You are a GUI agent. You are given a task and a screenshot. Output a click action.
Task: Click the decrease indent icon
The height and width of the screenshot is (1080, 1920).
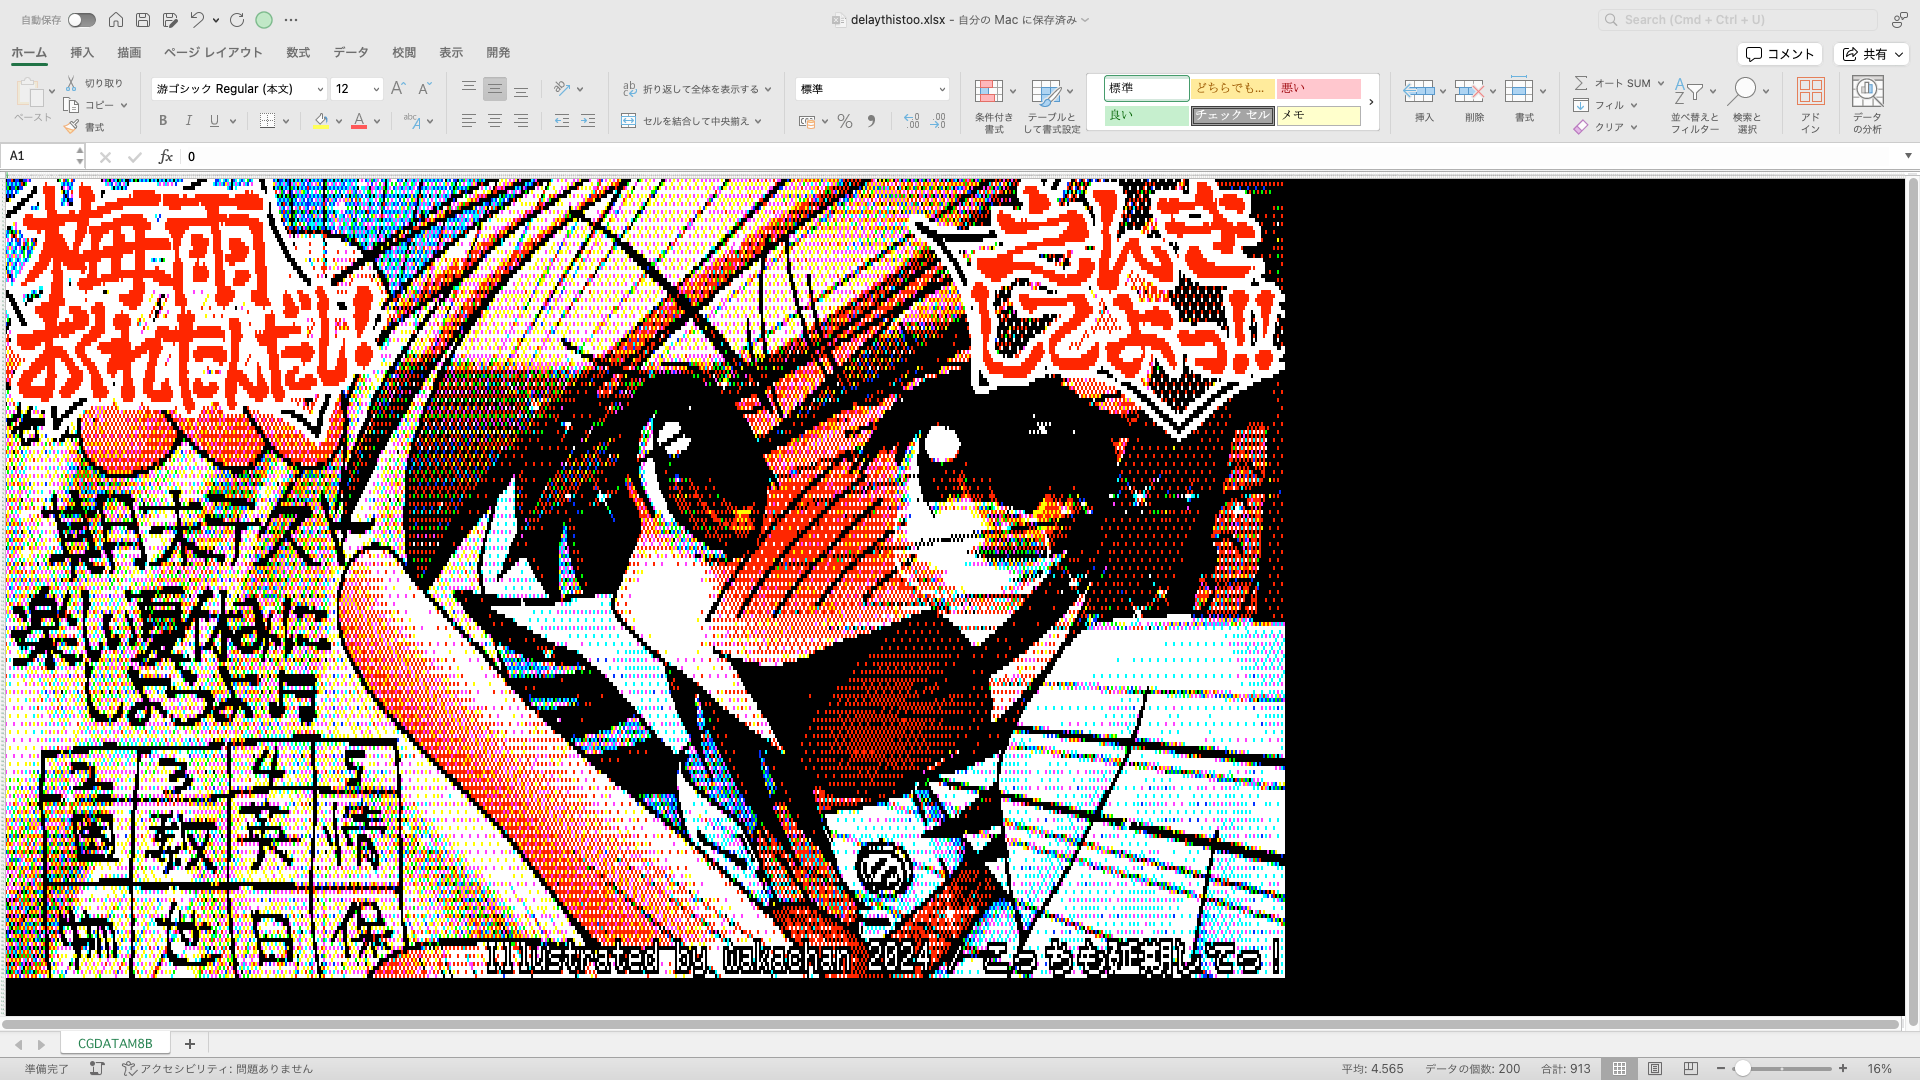pyautogui.click(x=562, y=121)
